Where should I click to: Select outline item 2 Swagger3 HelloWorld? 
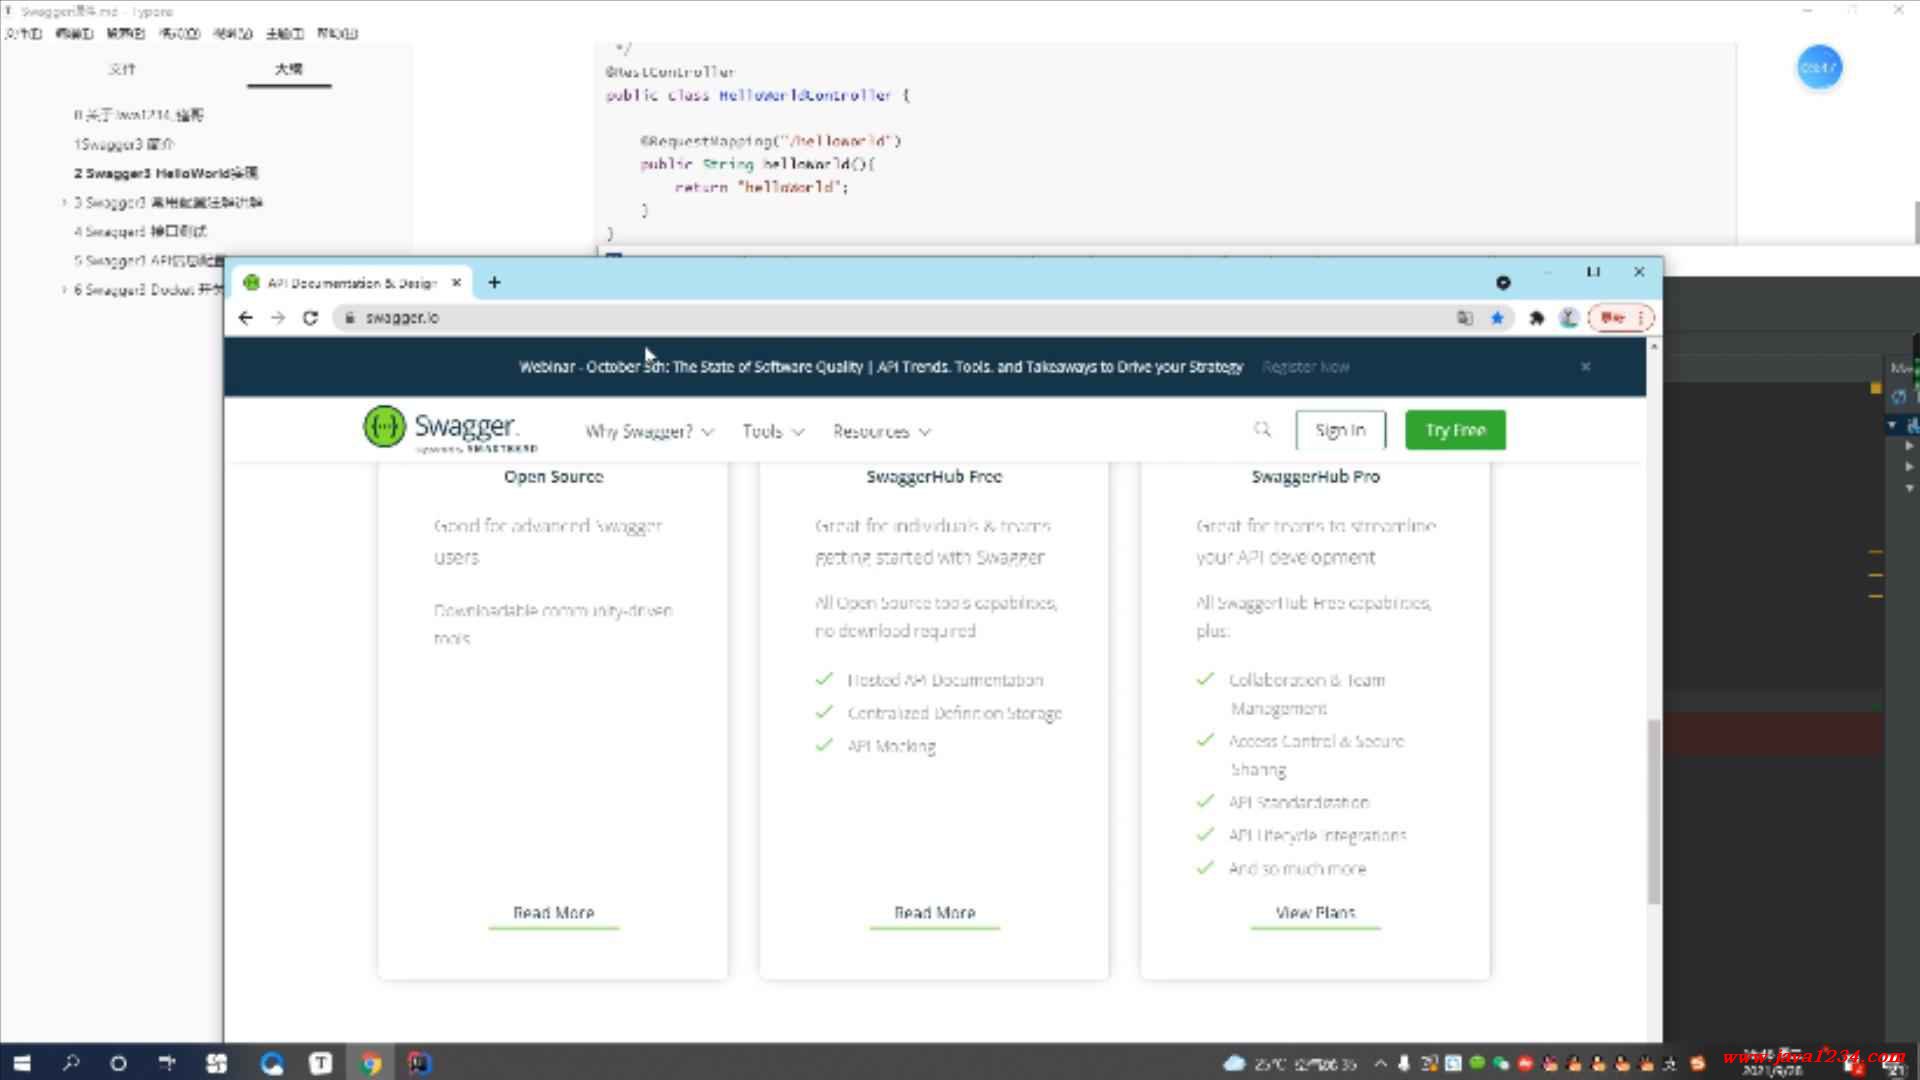166,173
